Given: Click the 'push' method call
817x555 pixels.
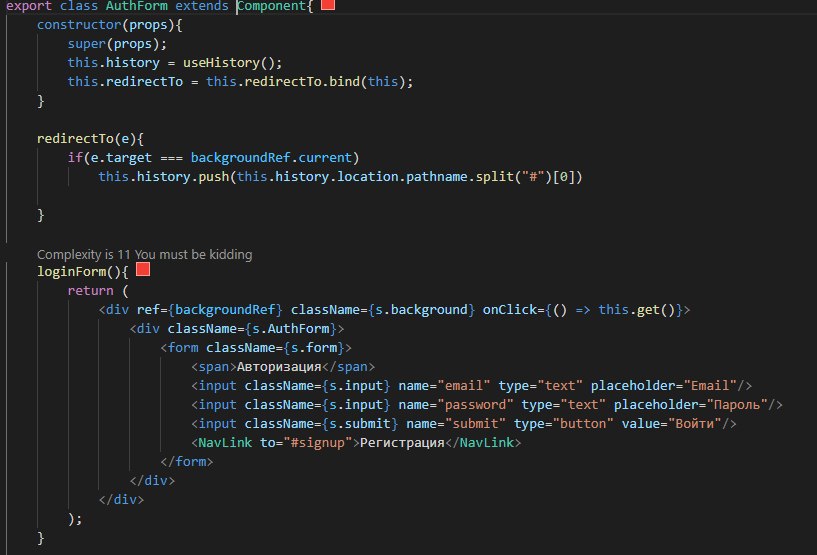Looking at the screenshot, I should (x=214, y=177).
